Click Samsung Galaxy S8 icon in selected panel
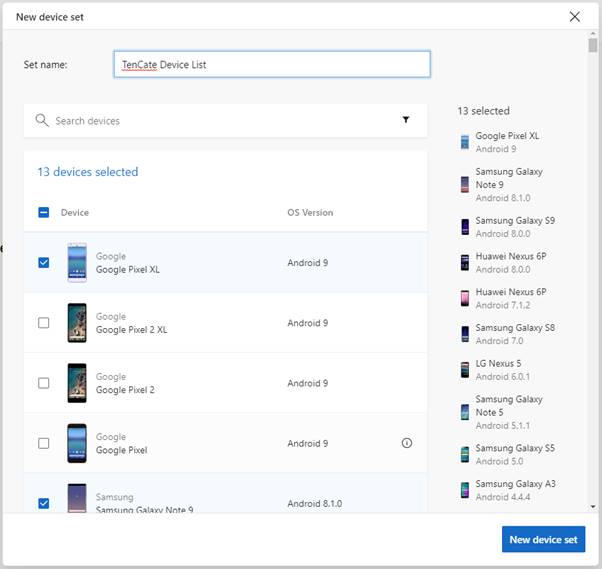 click(465, 334)
